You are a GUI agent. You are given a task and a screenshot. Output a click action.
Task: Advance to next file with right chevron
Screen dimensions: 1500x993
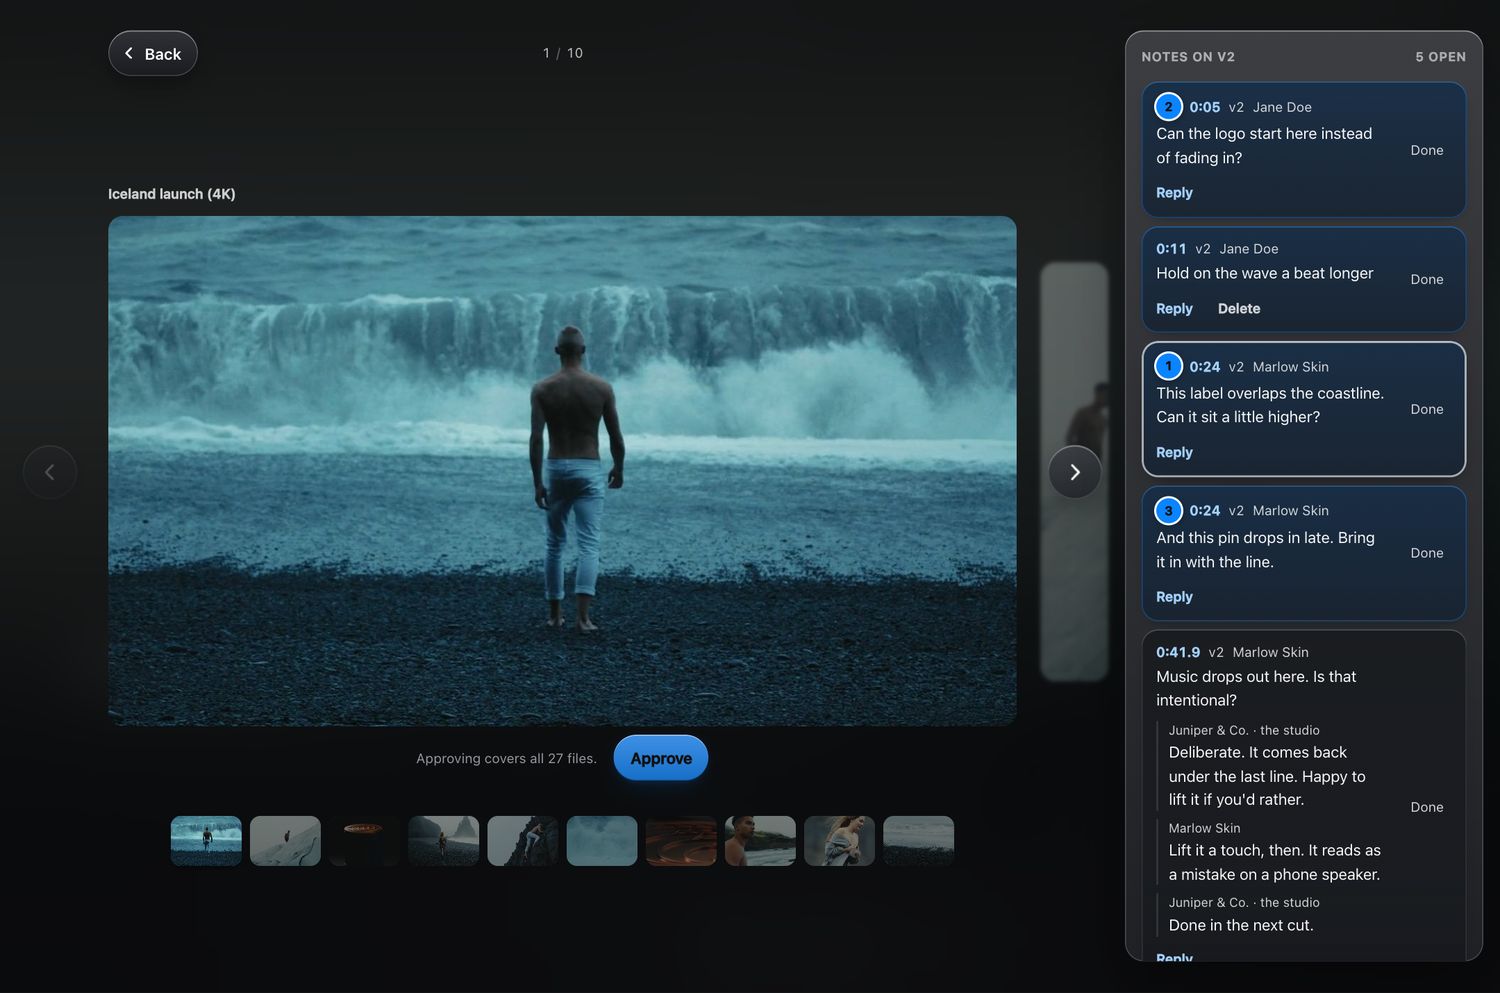(1075, 472)
